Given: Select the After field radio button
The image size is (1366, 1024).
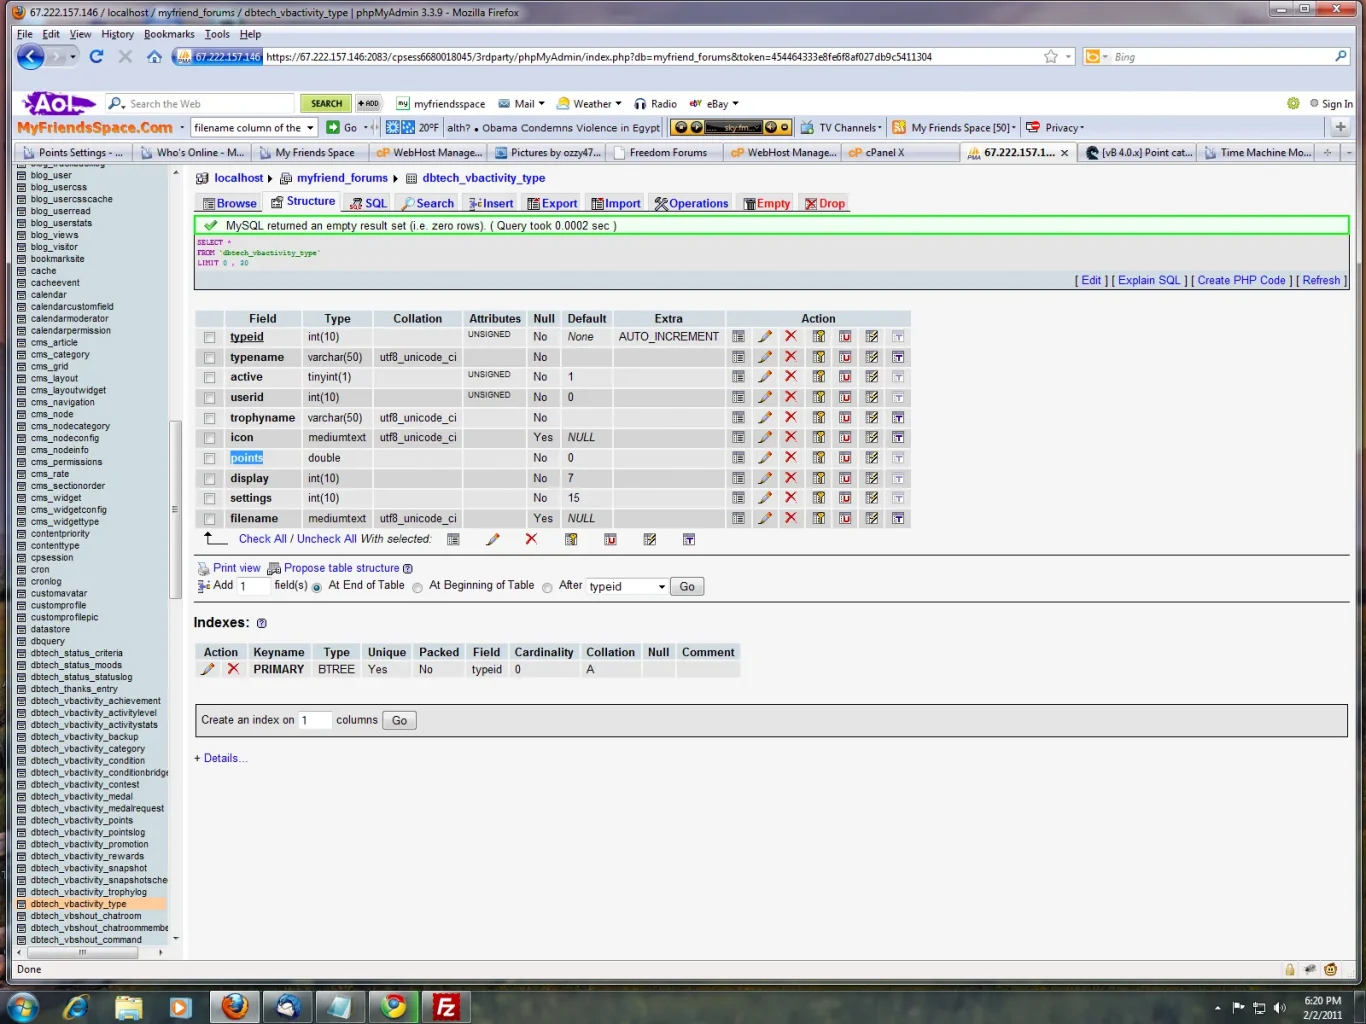Looking at the screenshot, I should [547, 587].
